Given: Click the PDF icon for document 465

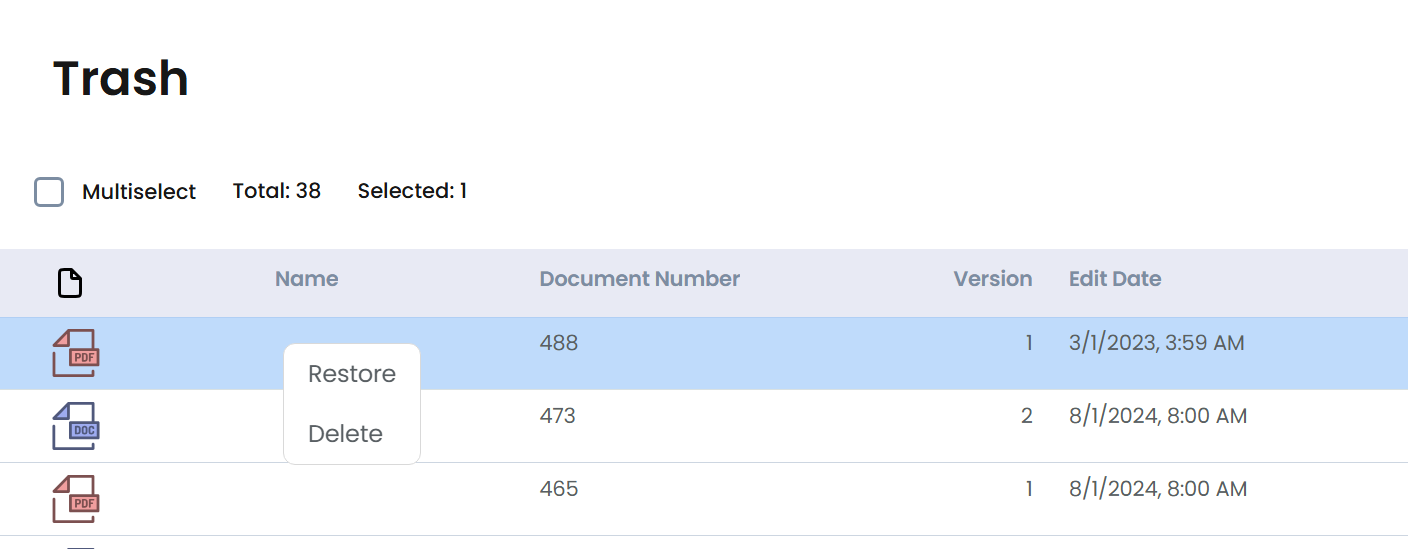Looking at the screenshot, I should pos(76,499).
